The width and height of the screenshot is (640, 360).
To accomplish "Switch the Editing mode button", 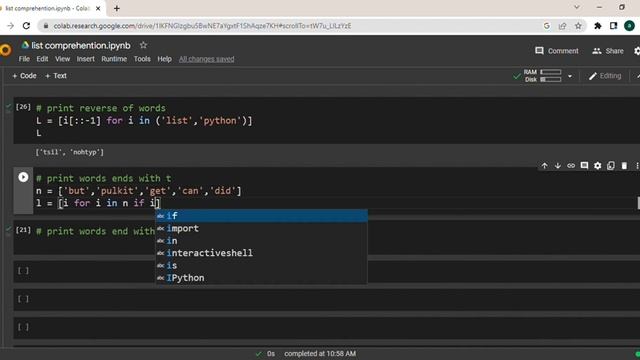I will coord(605,76).
